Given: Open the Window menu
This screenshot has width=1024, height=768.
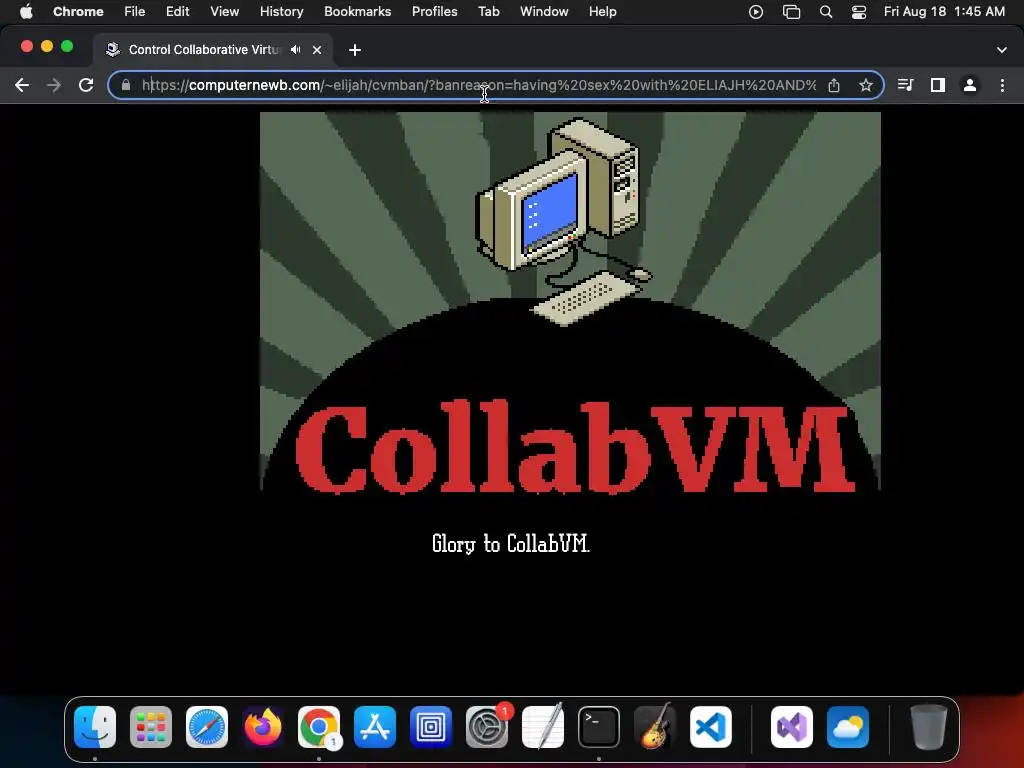Looking at the screenshot, I should tap(544, 12).
